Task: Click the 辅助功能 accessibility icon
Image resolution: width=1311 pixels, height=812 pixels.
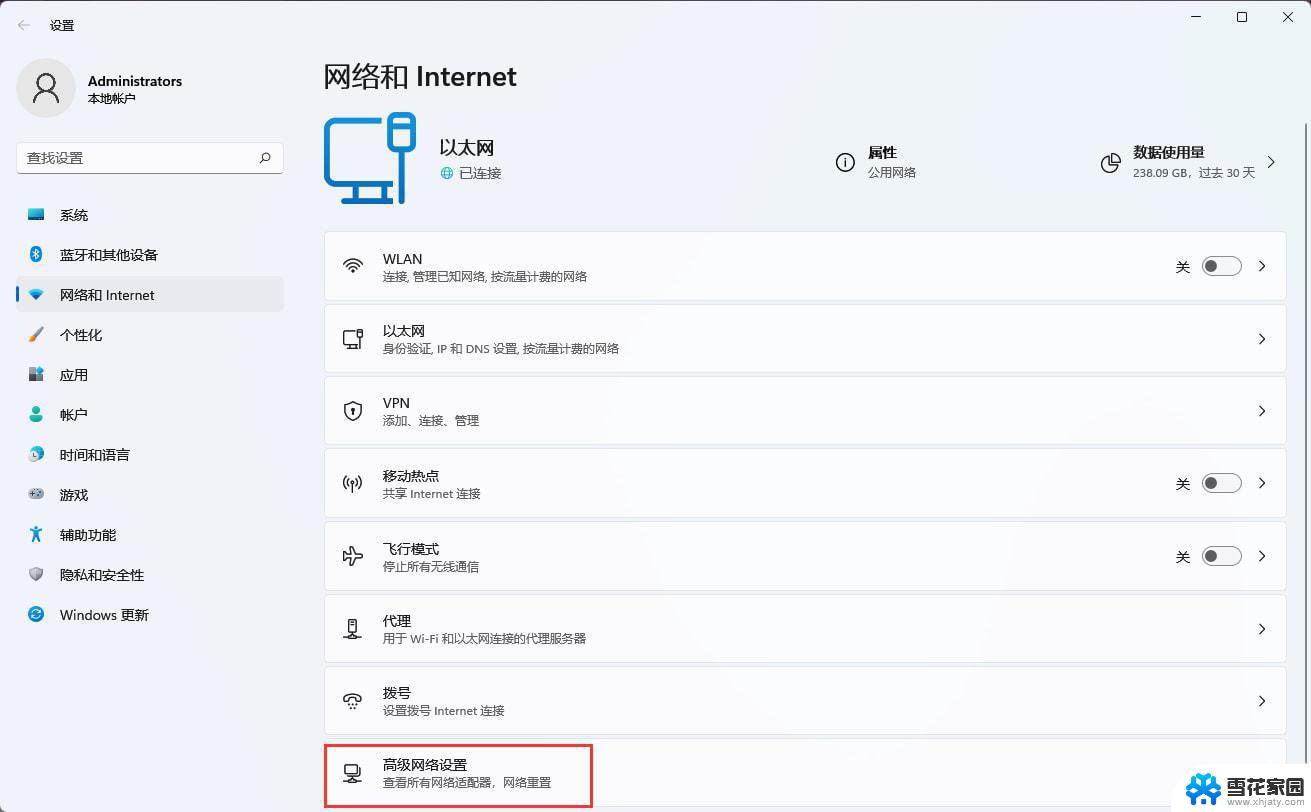Action: point(36,535)
